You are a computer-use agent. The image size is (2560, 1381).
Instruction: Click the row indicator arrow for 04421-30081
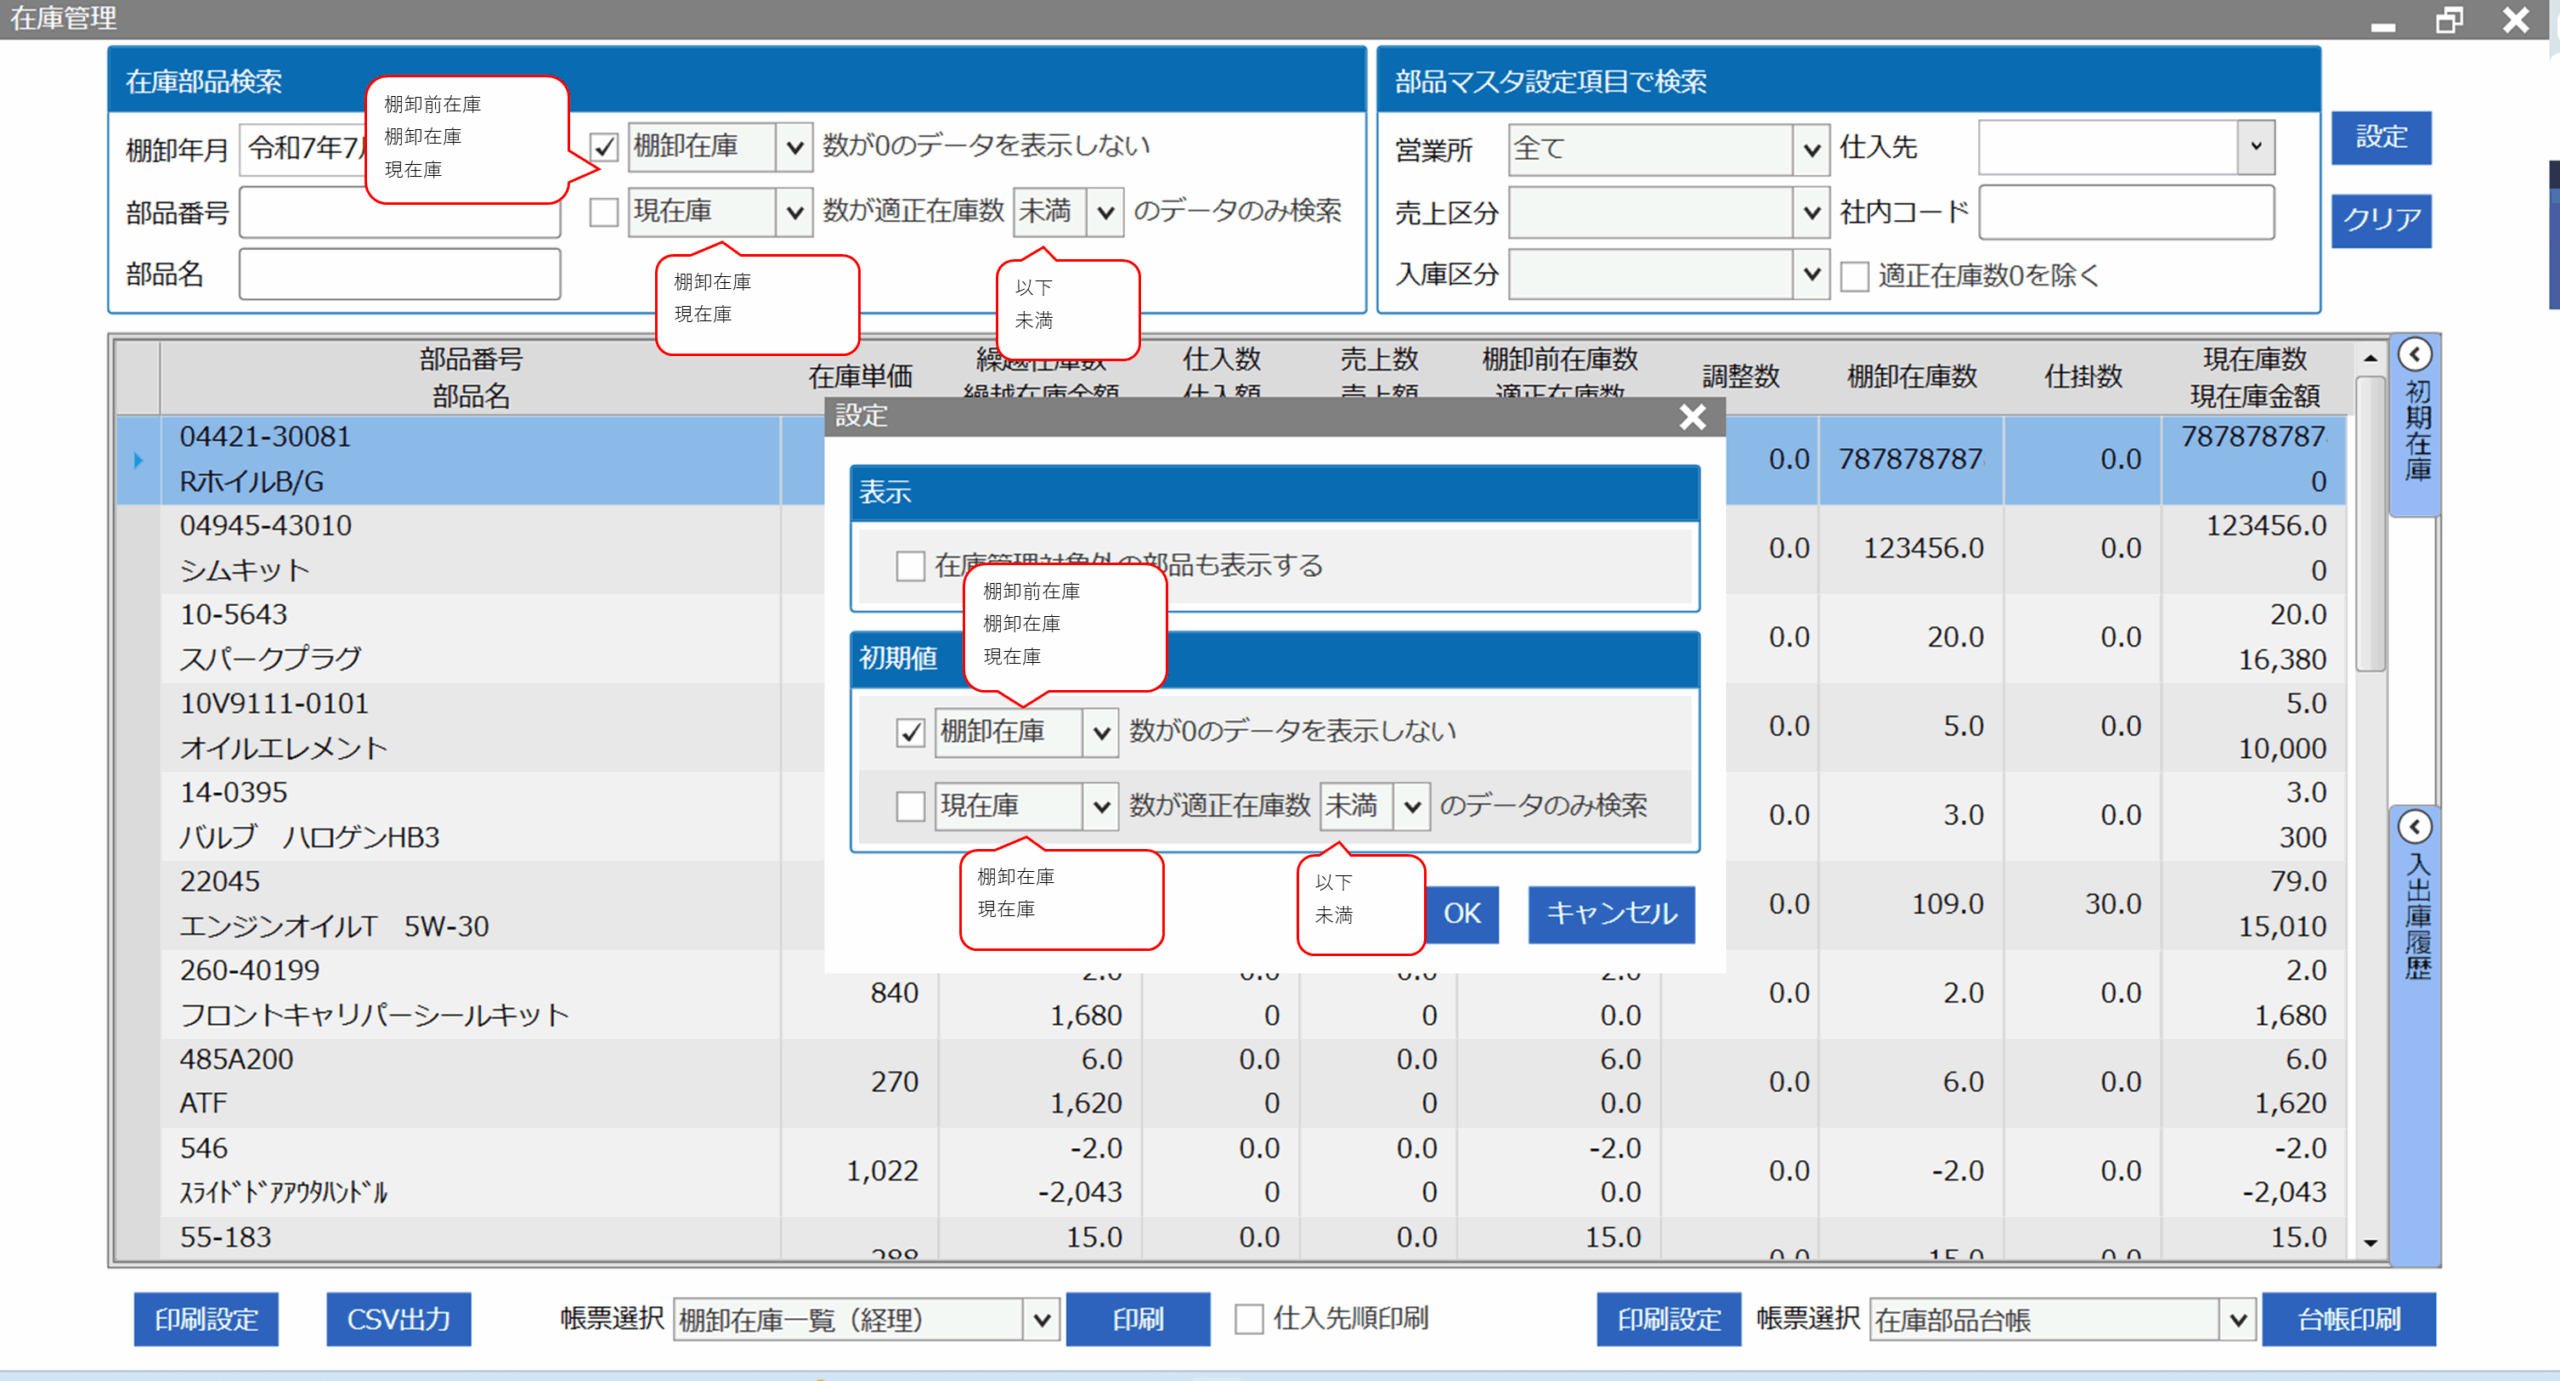point(138,460)
